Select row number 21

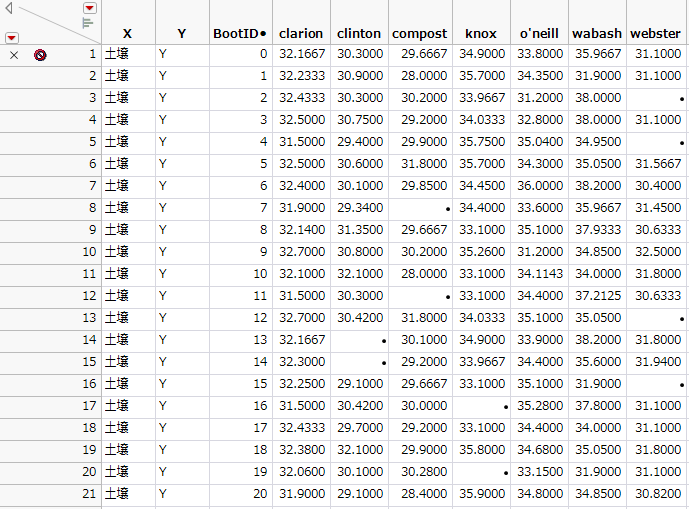click(90, 493)
